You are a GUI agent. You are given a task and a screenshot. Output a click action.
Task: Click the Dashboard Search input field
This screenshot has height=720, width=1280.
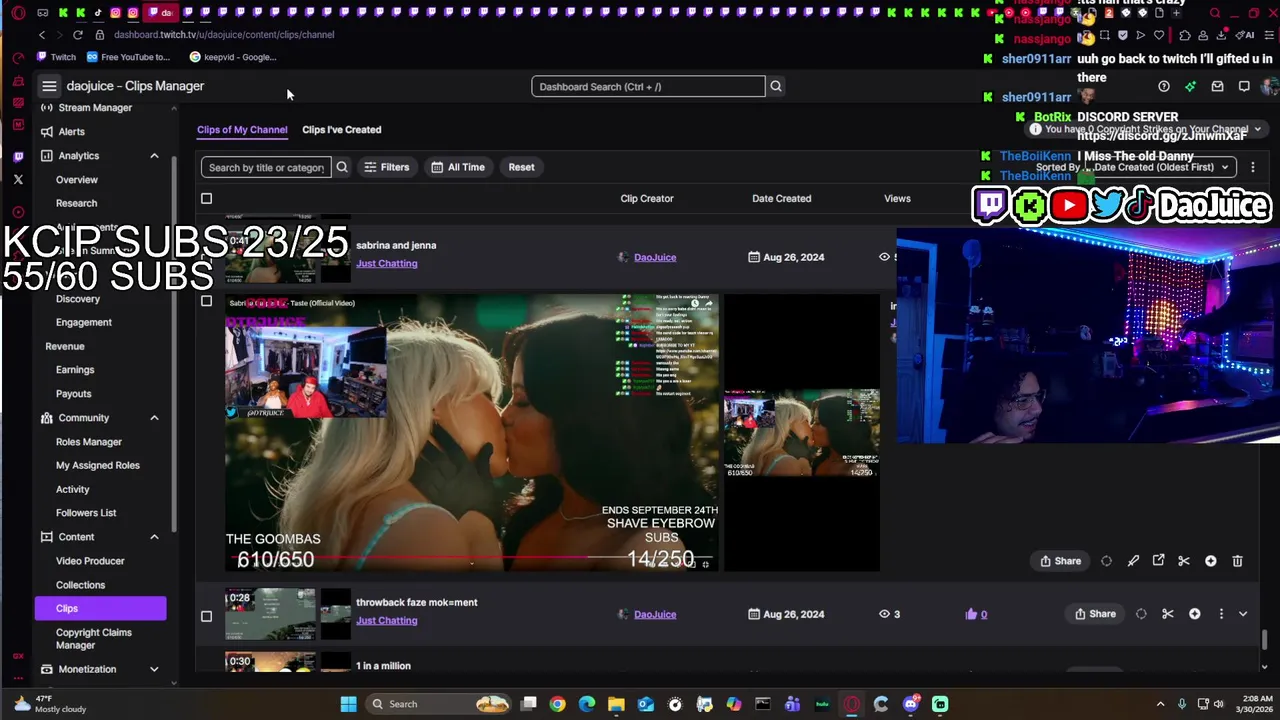(x=648, y=87)
